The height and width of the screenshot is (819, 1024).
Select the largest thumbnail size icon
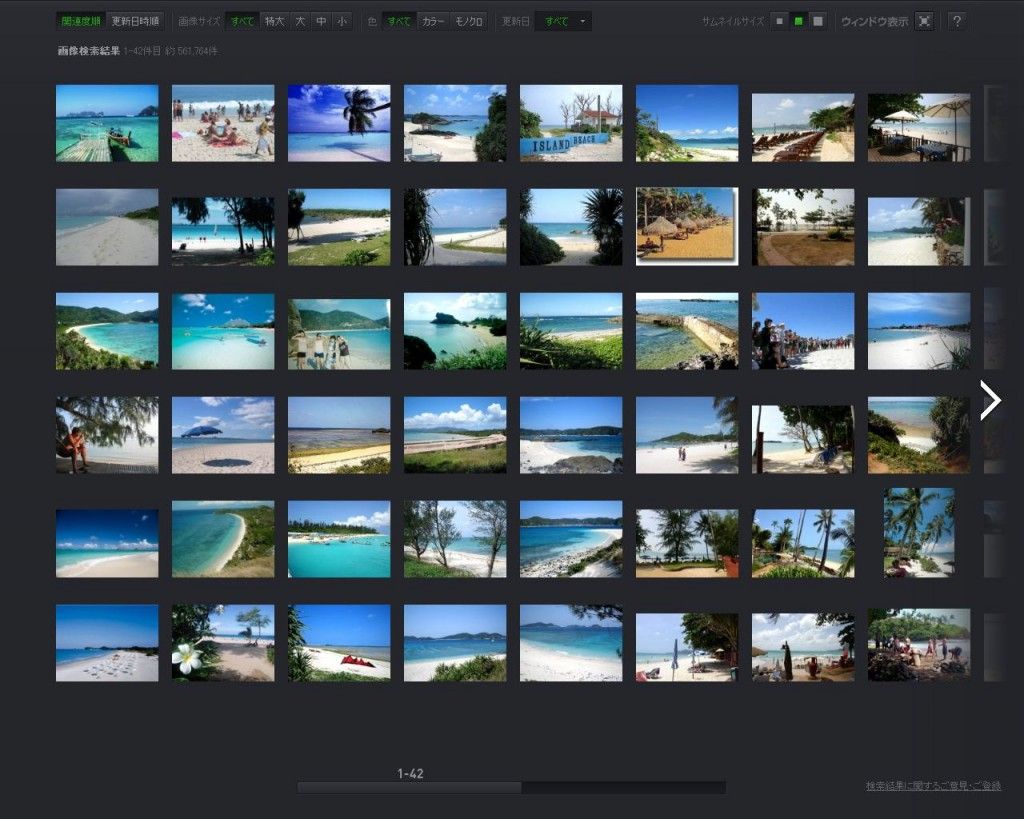(x=817, y=22)
